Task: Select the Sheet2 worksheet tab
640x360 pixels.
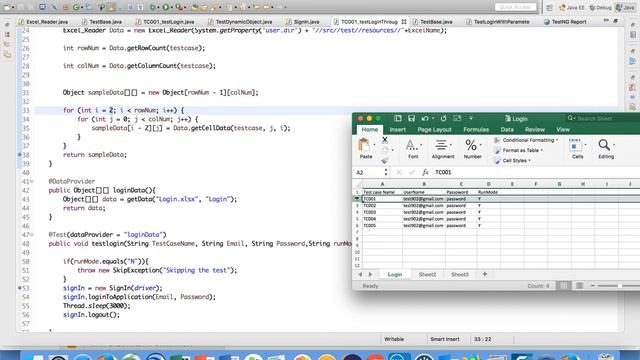Action: coord(427,274)
